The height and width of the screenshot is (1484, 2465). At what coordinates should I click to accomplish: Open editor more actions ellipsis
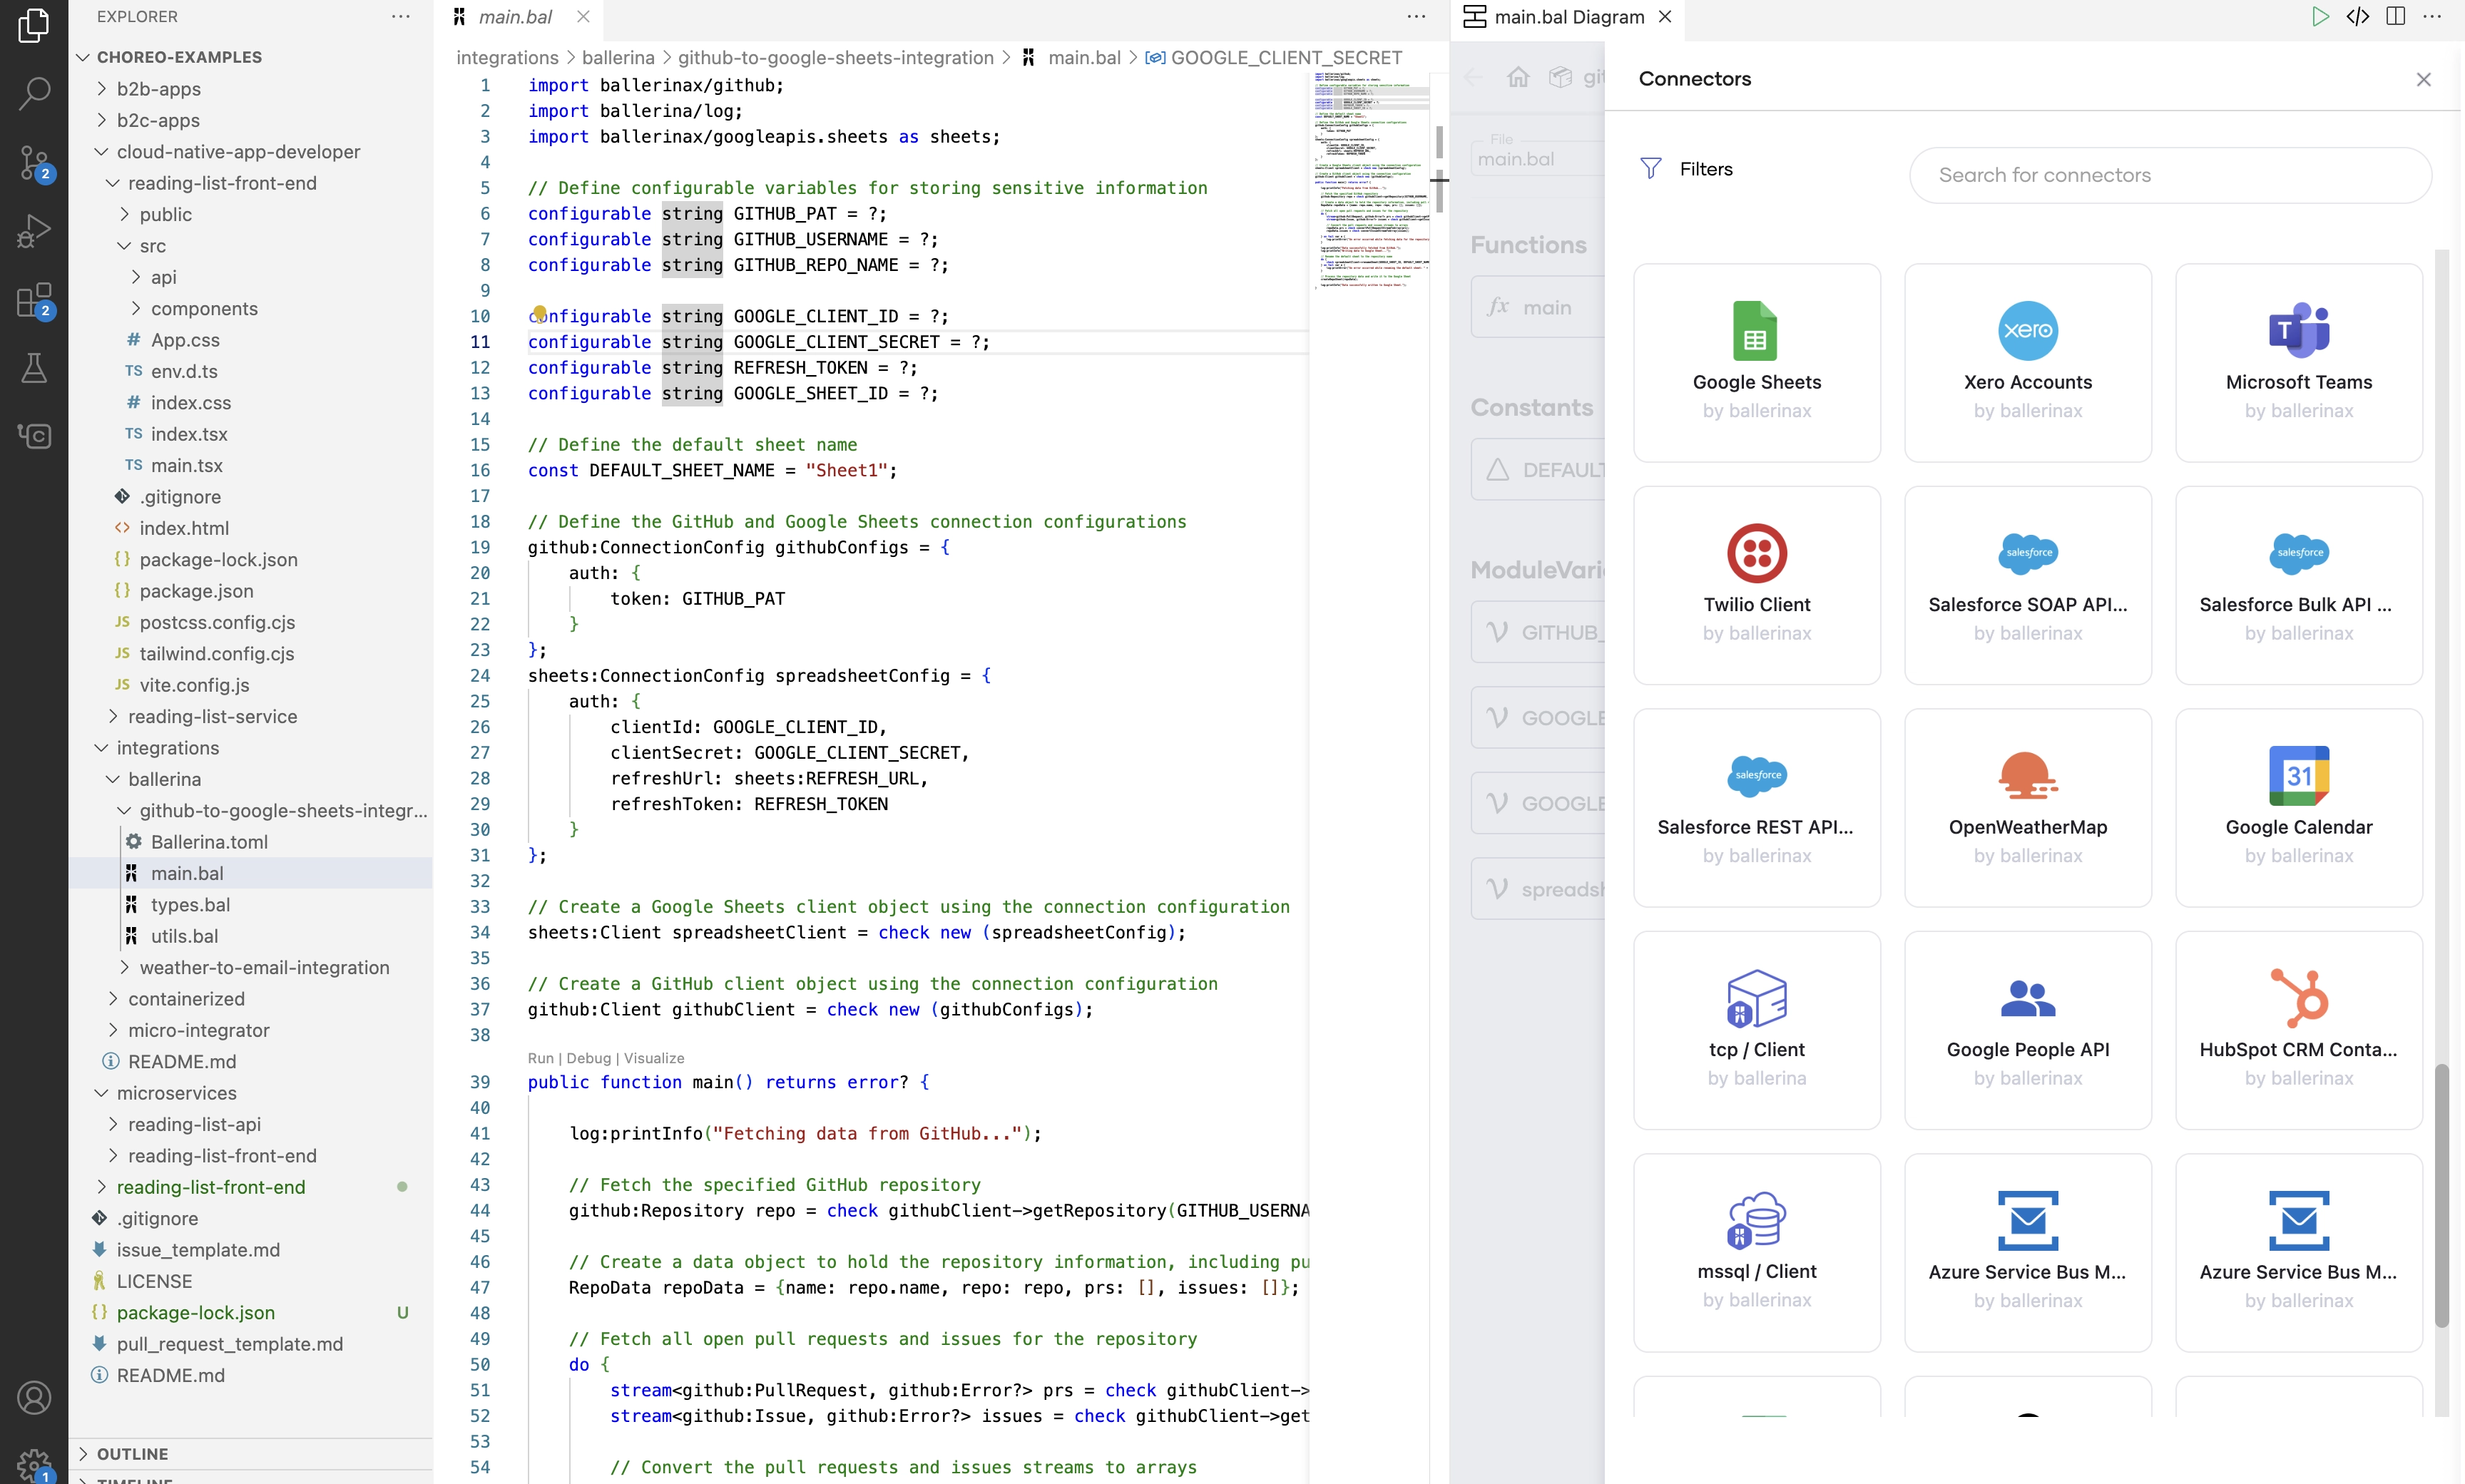(1416, 17)
